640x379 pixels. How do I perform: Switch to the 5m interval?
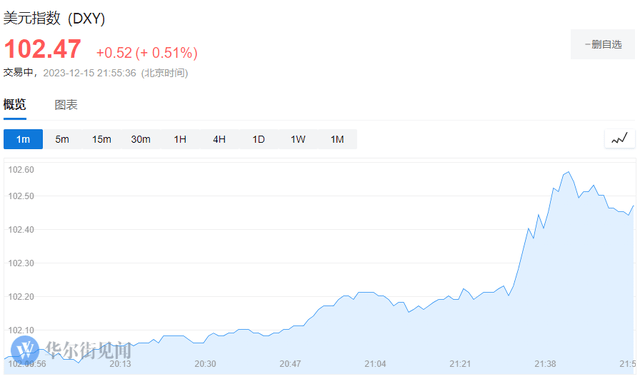[x=62, y=139]
